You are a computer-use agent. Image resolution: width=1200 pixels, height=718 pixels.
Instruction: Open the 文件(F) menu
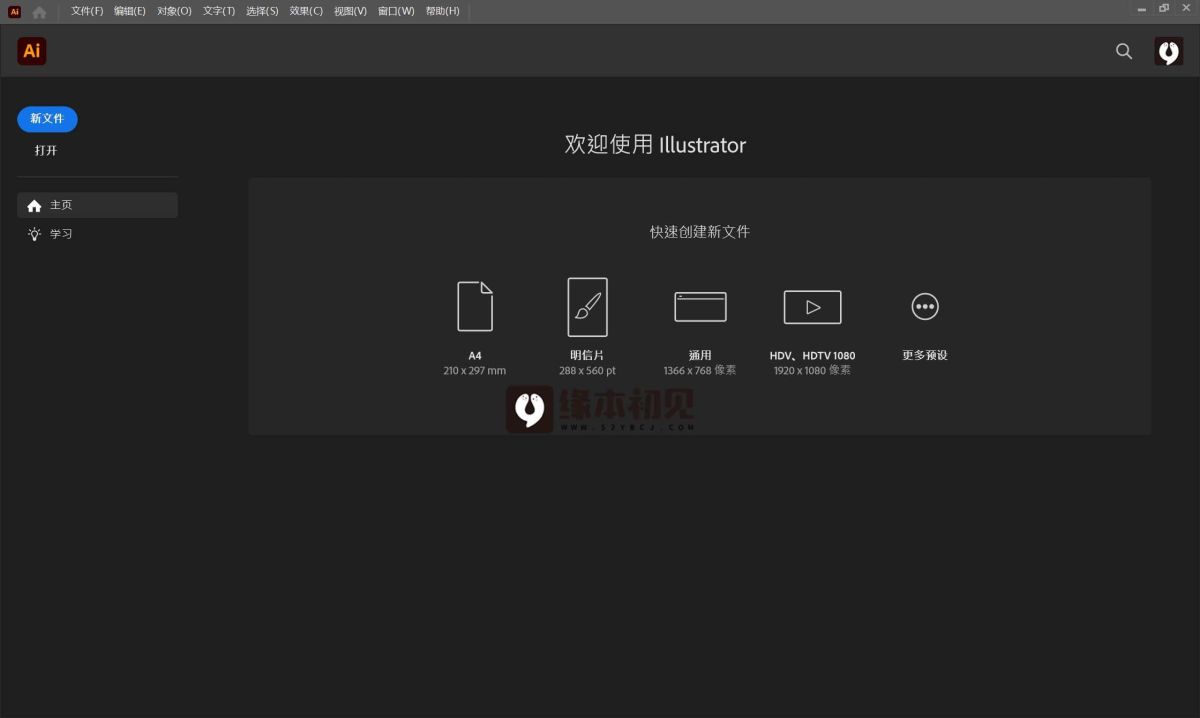click(87, 11)
